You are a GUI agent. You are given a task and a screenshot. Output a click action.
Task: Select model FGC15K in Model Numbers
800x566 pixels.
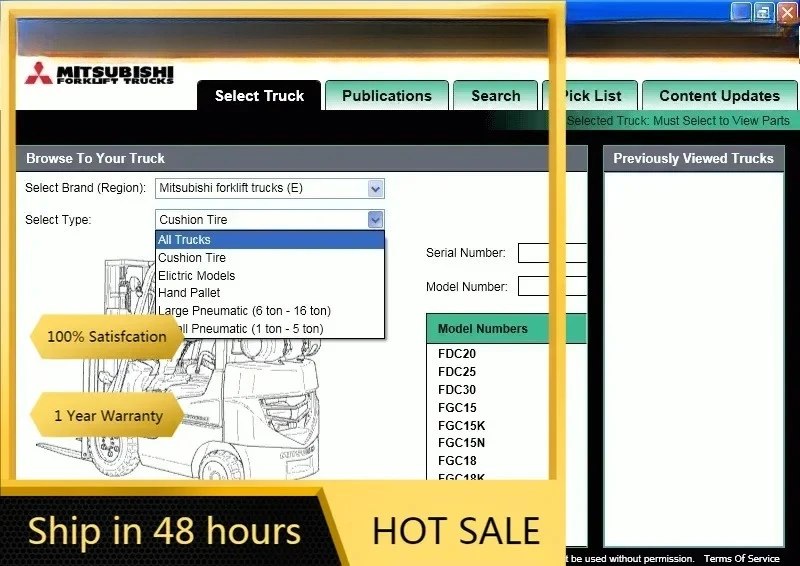[461, 425]
